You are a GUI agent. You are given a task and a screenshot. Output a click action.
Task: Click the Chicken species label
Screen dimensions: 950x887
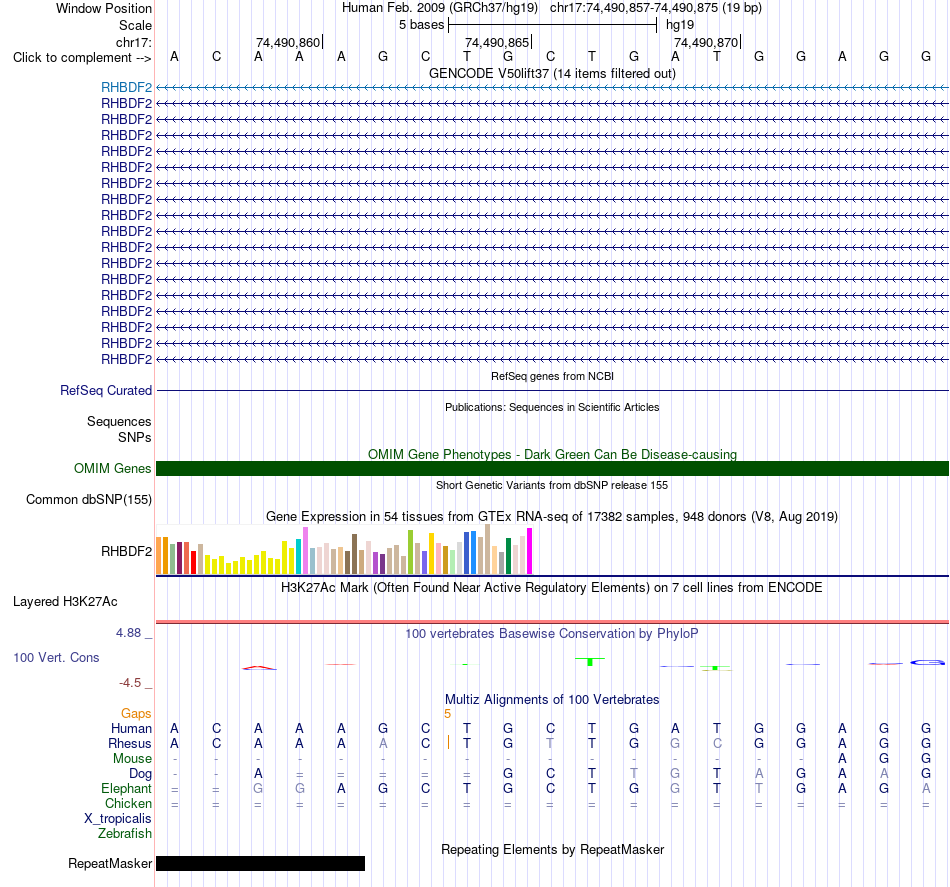128,803
